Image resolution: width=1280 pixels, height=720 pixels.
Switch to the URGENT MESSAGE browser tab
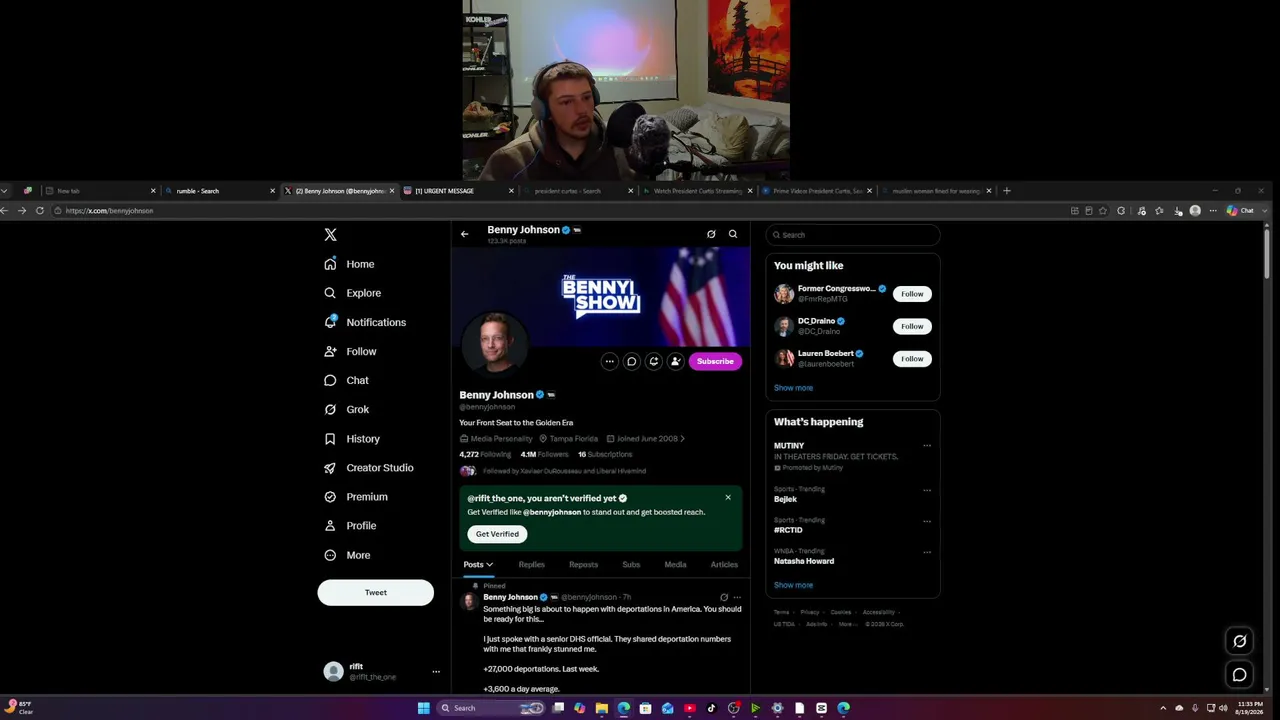click(458, 191)
